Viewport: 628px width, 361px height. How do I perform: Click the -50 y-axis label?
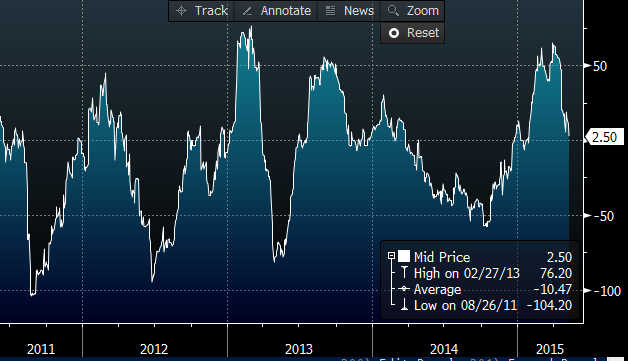coord(604,216)
